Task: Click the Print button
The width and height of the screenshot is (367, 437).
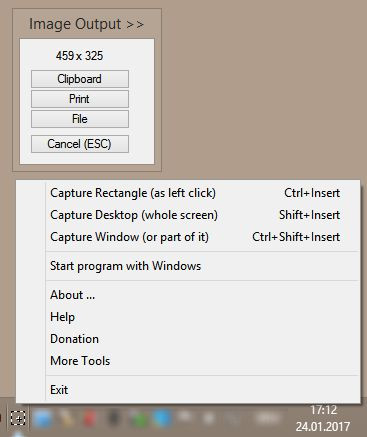Action: tap(80, 99)
